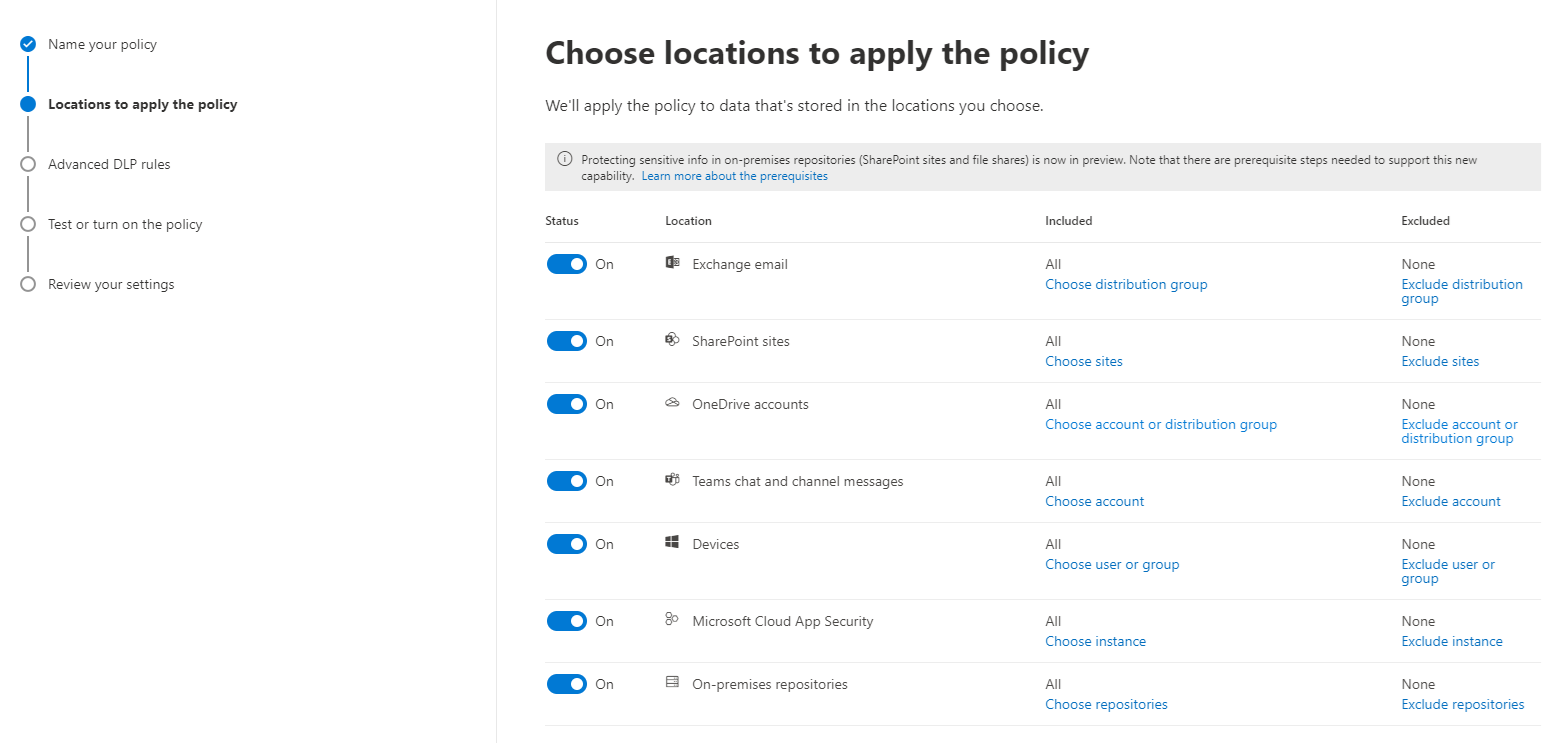
Task: Click the Microsoft Cloud App Security icon
Action: coord(673,620)
